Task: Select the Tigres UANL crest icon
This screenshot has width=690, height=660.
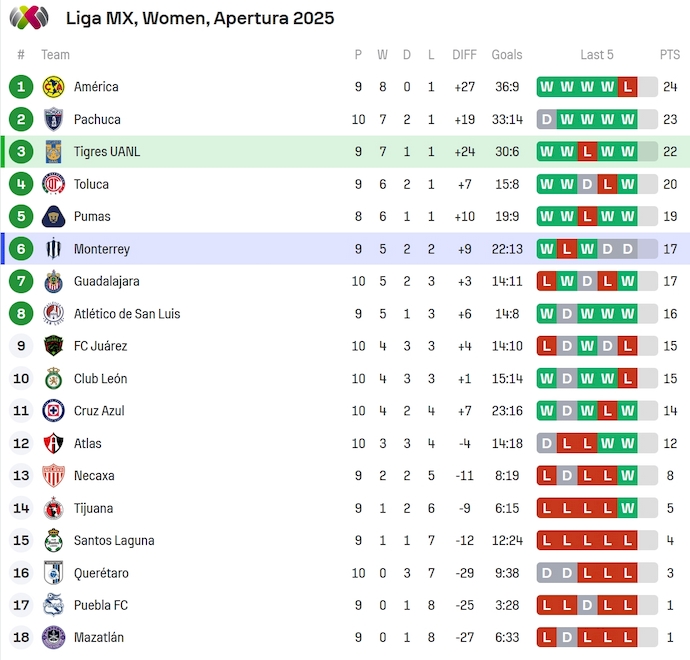Action: (53, 152)
